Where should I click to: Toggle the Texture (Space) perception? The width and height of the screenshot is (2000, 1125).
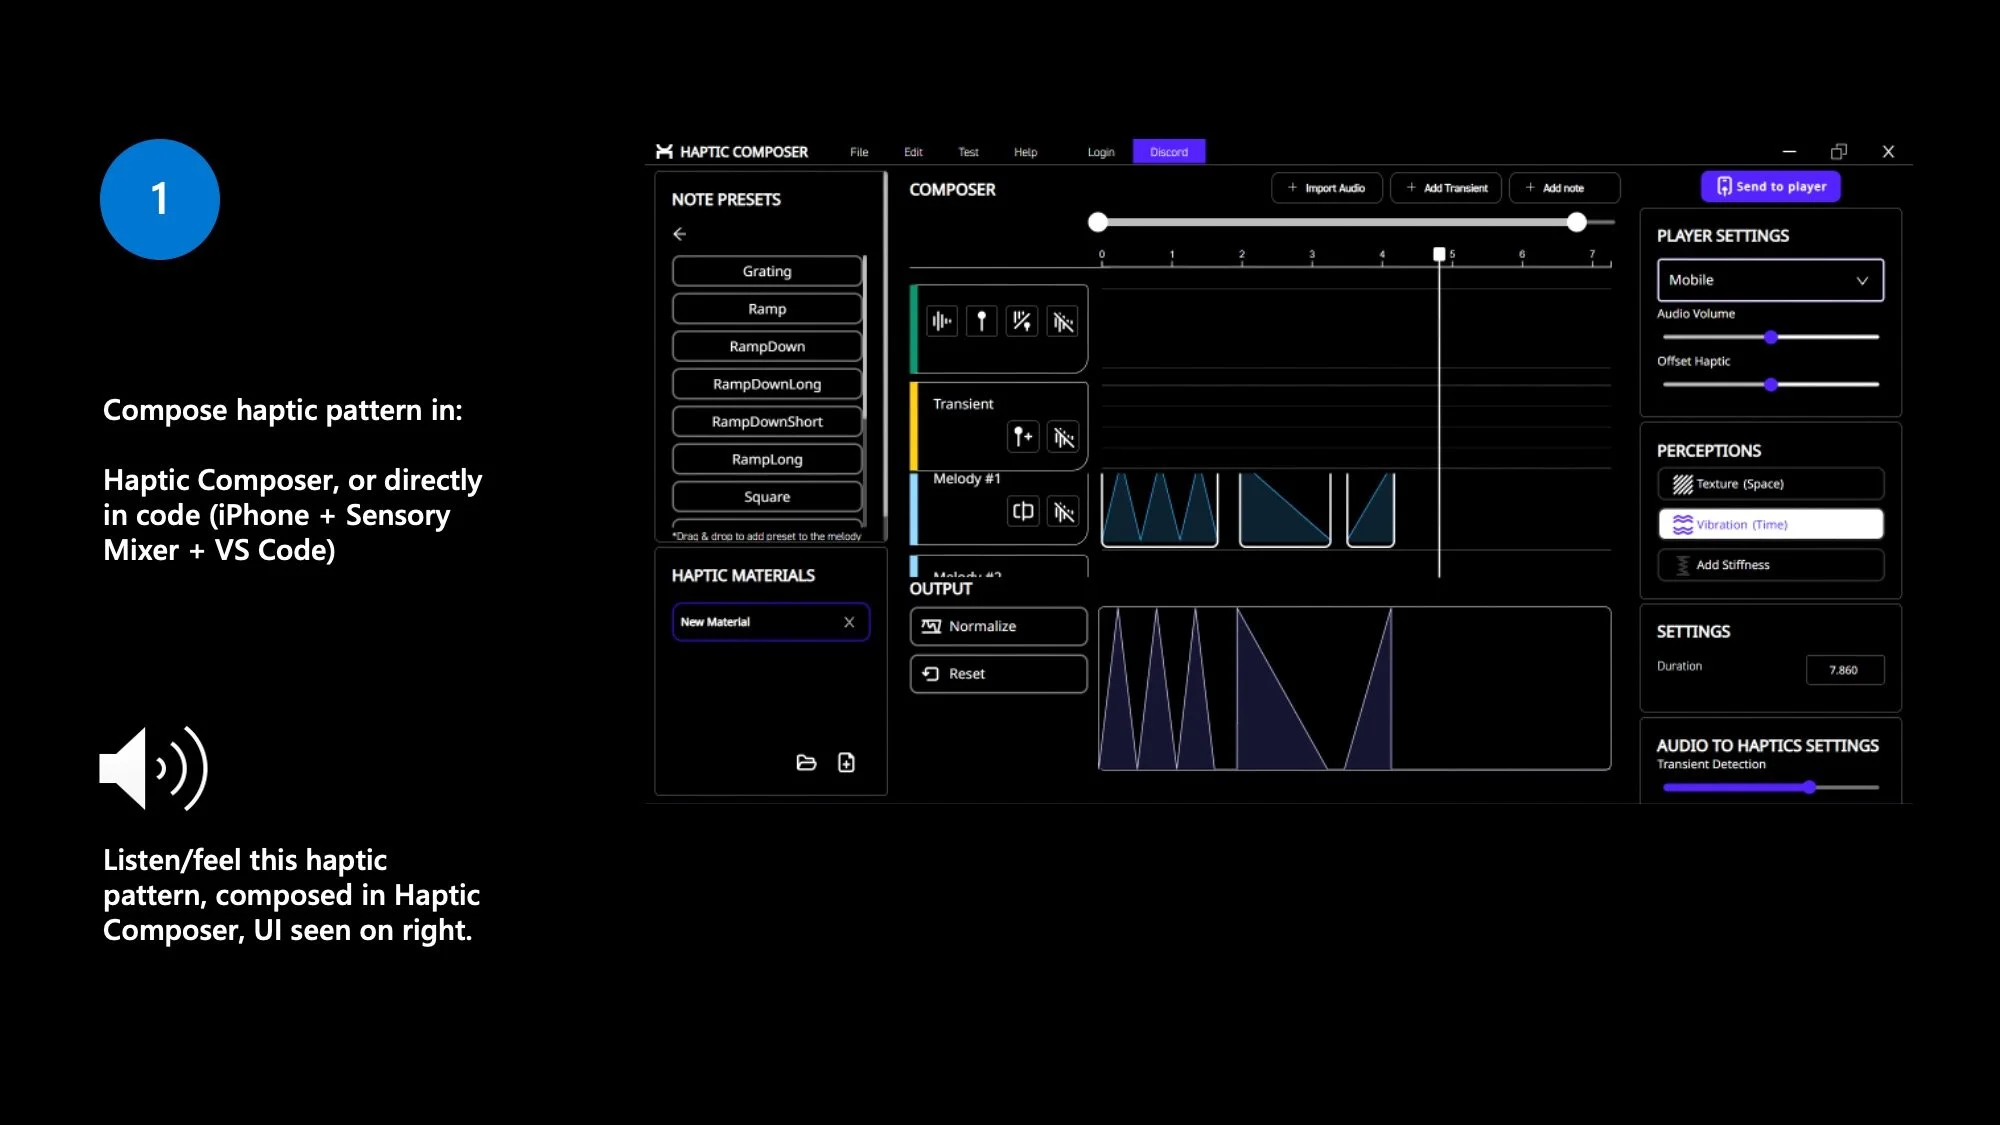point(1770,484)
